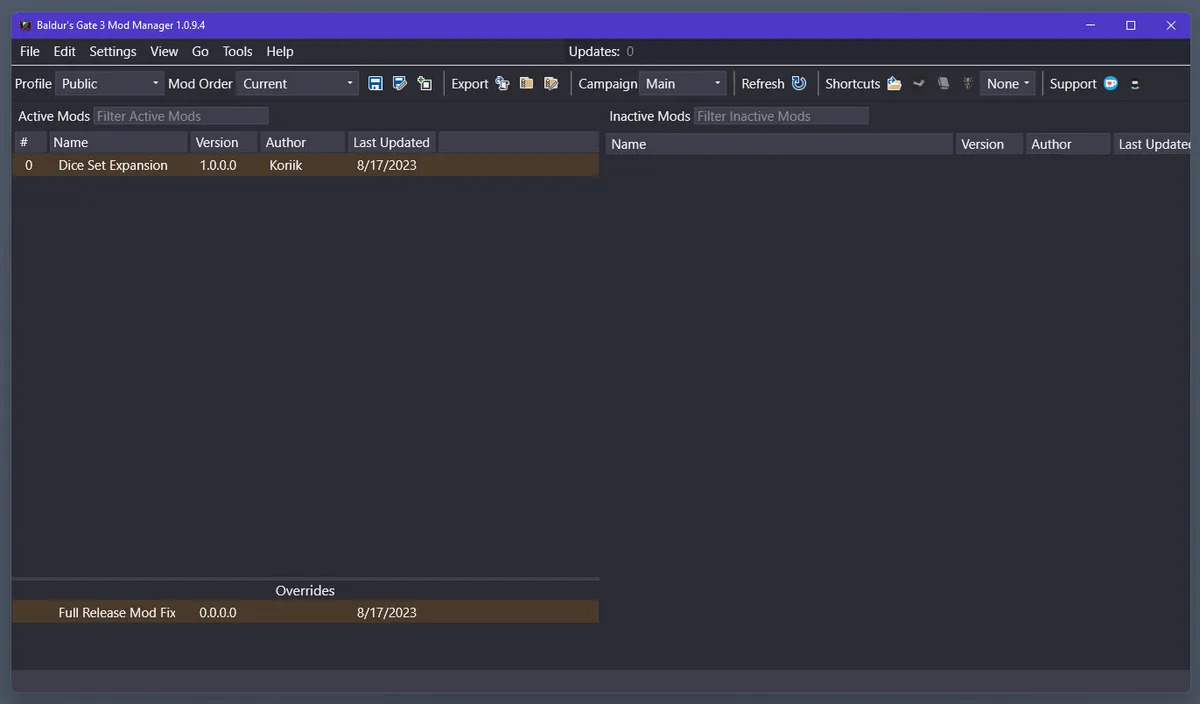Open the Tools menu
The height and width of the screenshot is (704, 1200).
[x=237, y=51]
